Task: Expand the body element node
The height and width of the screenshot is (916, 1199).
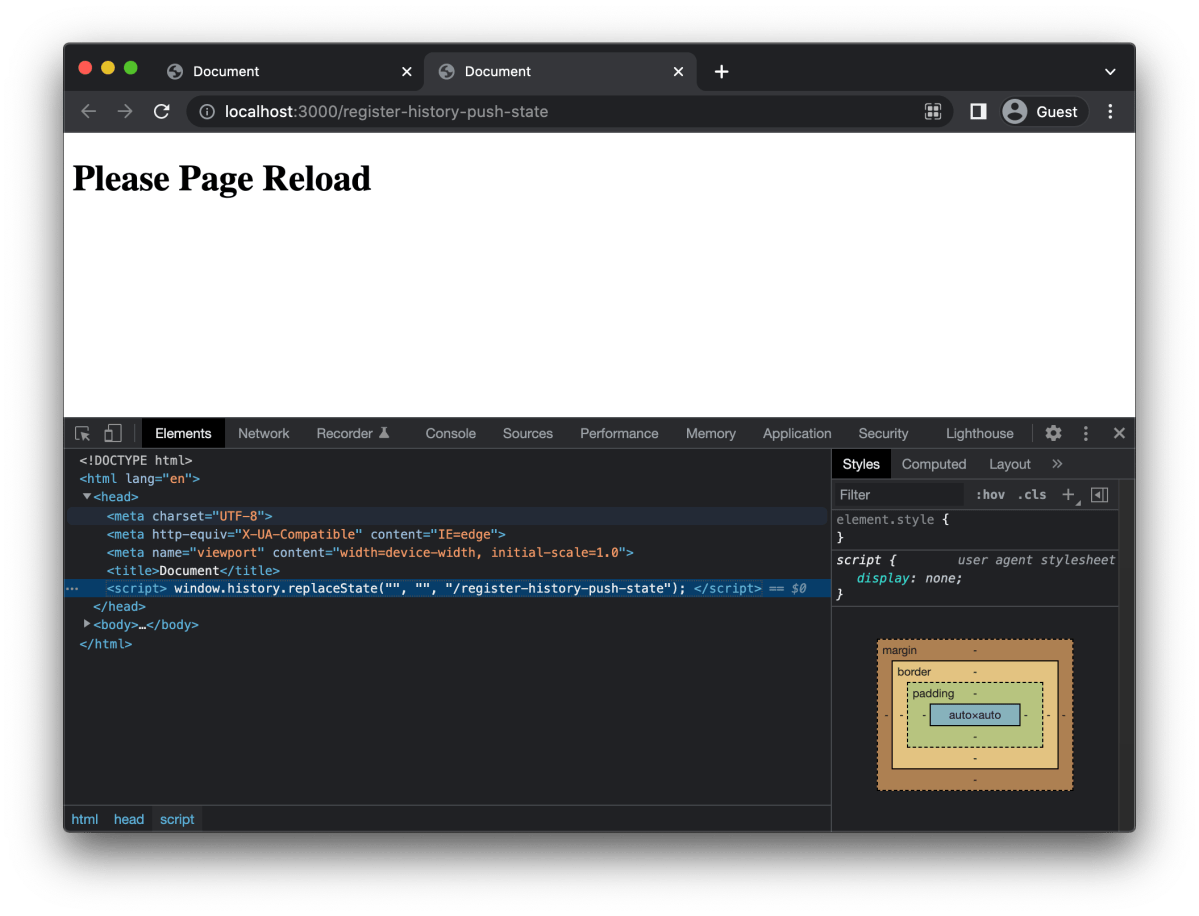Action: point(86,625)
